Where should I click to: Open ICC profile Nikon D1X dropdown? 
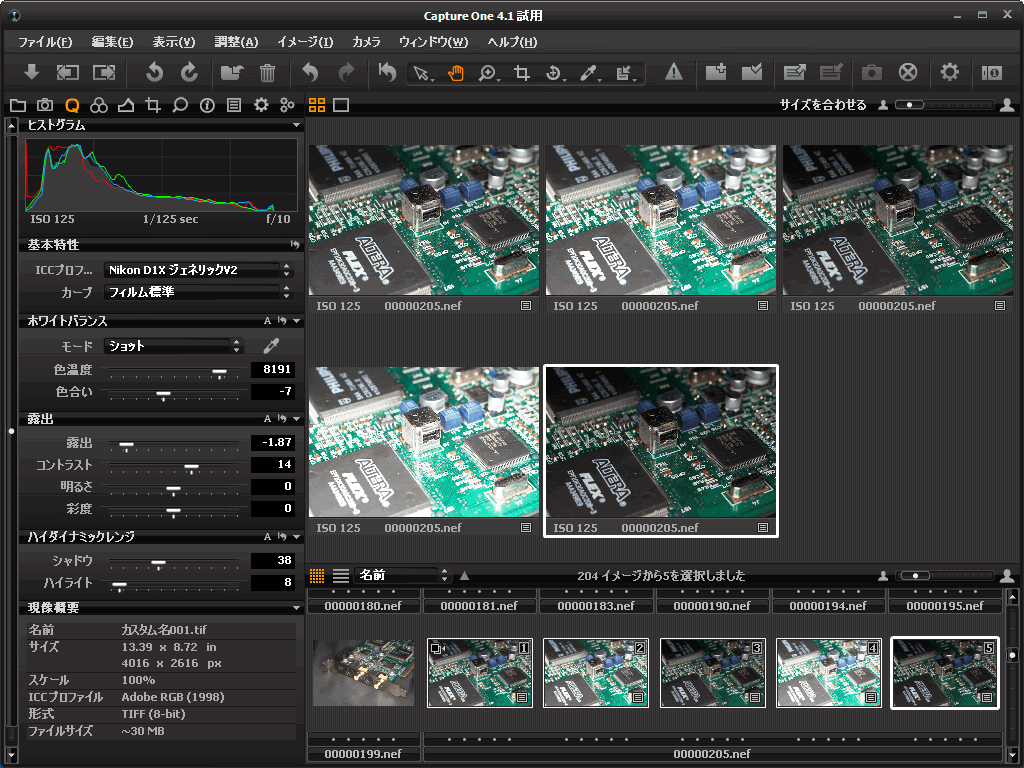click(199, 270)
